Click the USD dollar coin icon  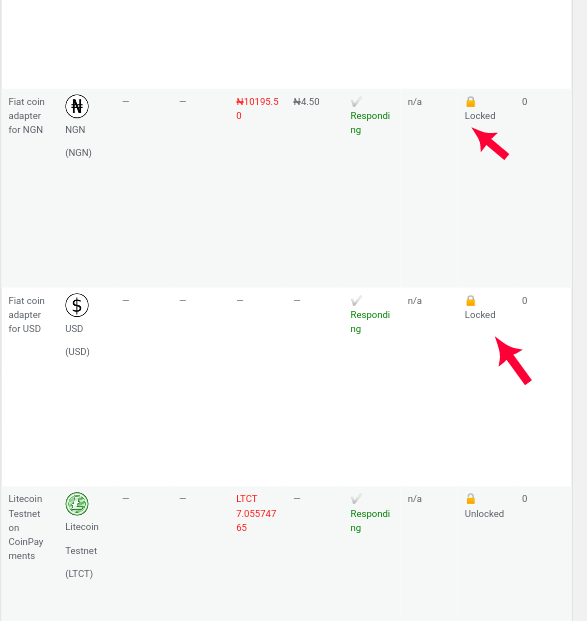pyautogui.click(x=77, y=305)
